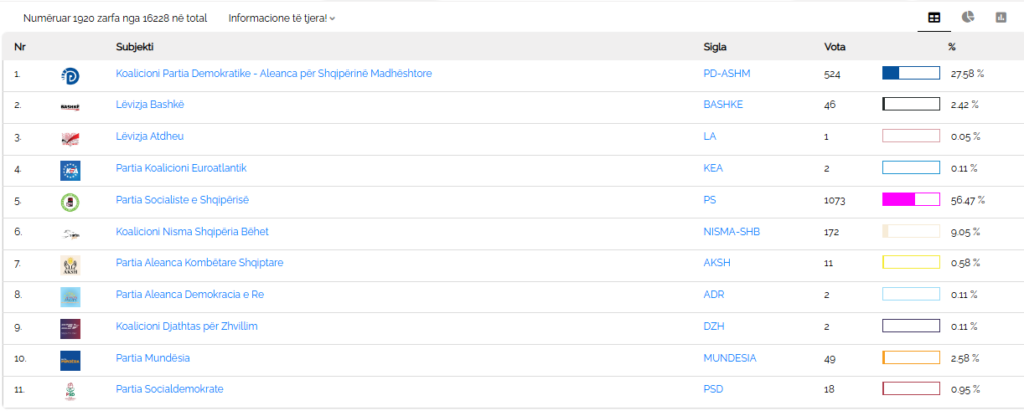Click the PD-ASHM coalition party logo
1024x411 pixels.
(x=70, y=75)
